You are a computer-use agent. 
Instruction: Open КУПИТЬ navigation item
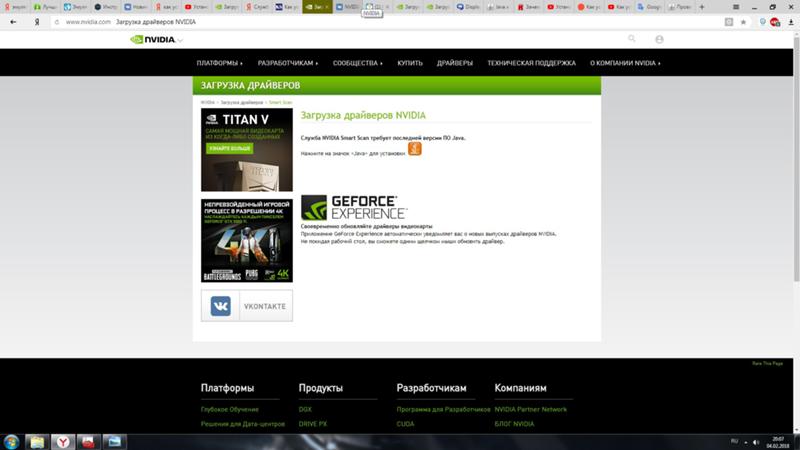pyautogui.click(x=410, y=63)
